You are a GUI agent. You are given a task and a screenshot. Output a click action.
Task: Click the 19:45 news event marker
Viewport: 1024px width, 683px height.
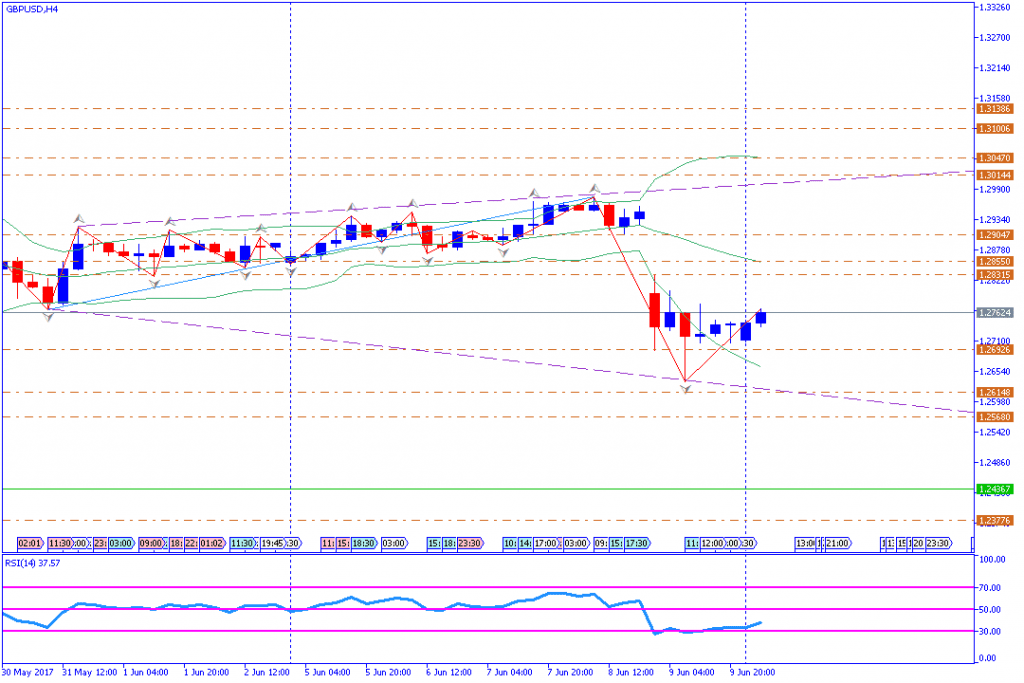tap(272, 543)
